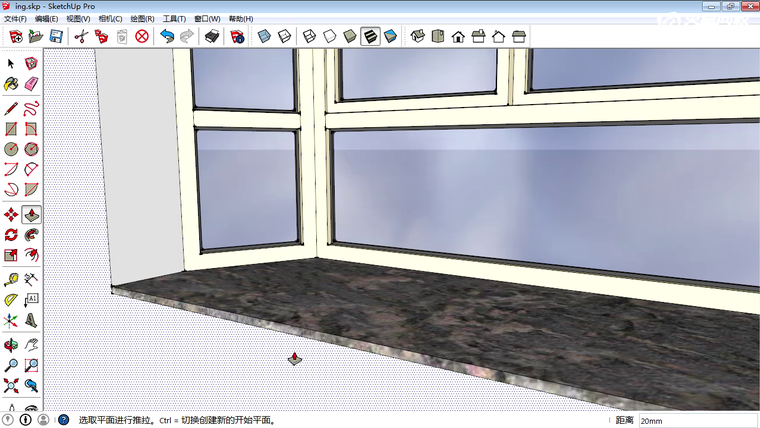
Task: Select the Circle drawing tool
Action: coord(11,149)
